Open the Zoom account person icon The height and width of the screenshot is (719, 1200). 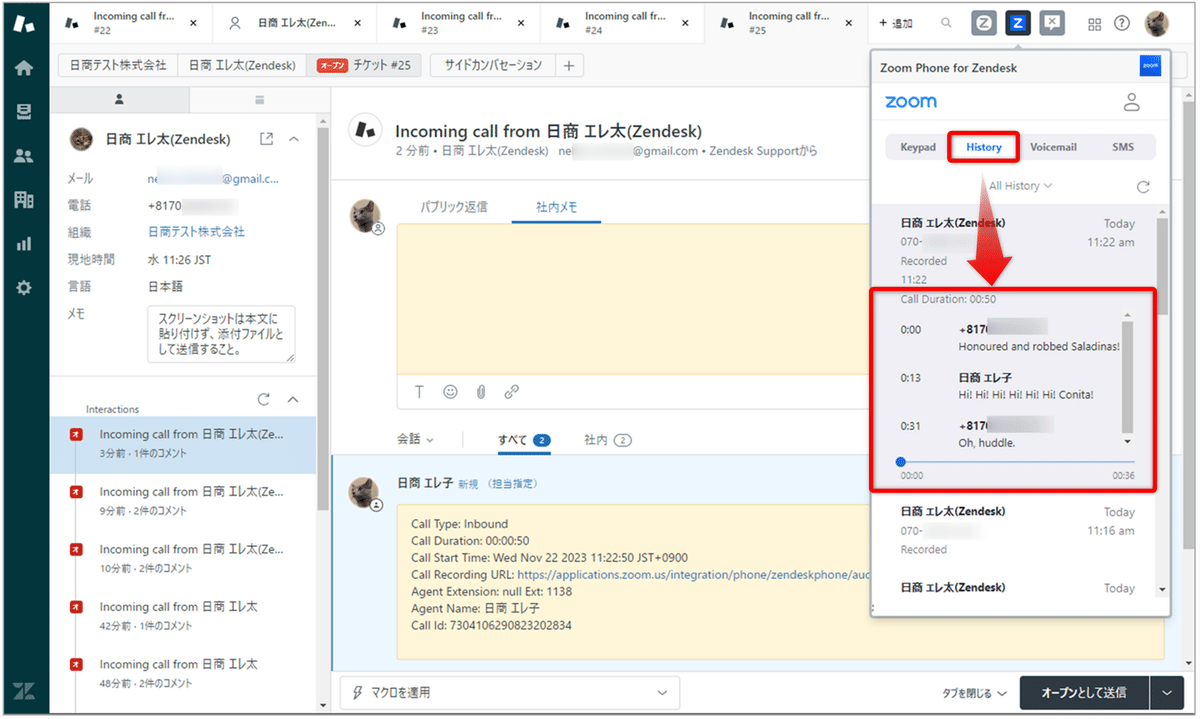1132,102
